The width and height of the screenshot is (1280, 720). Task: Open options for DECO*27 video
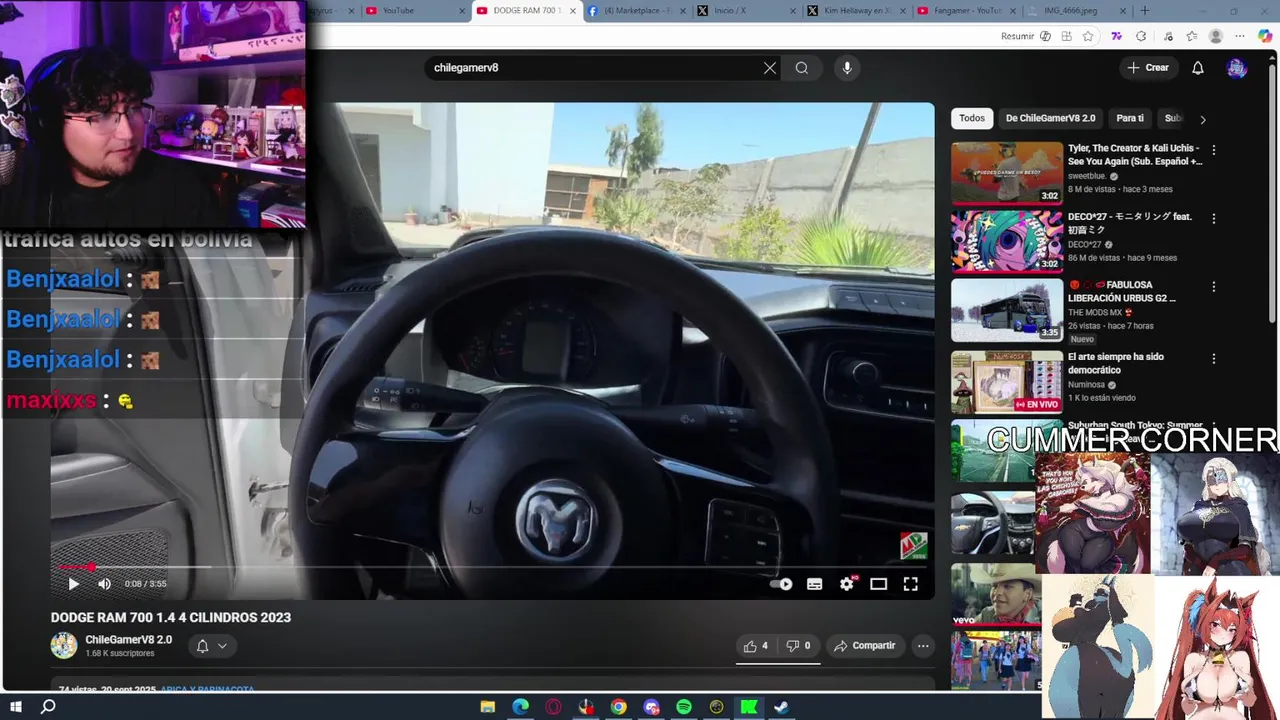click(x=1214, y=218)
